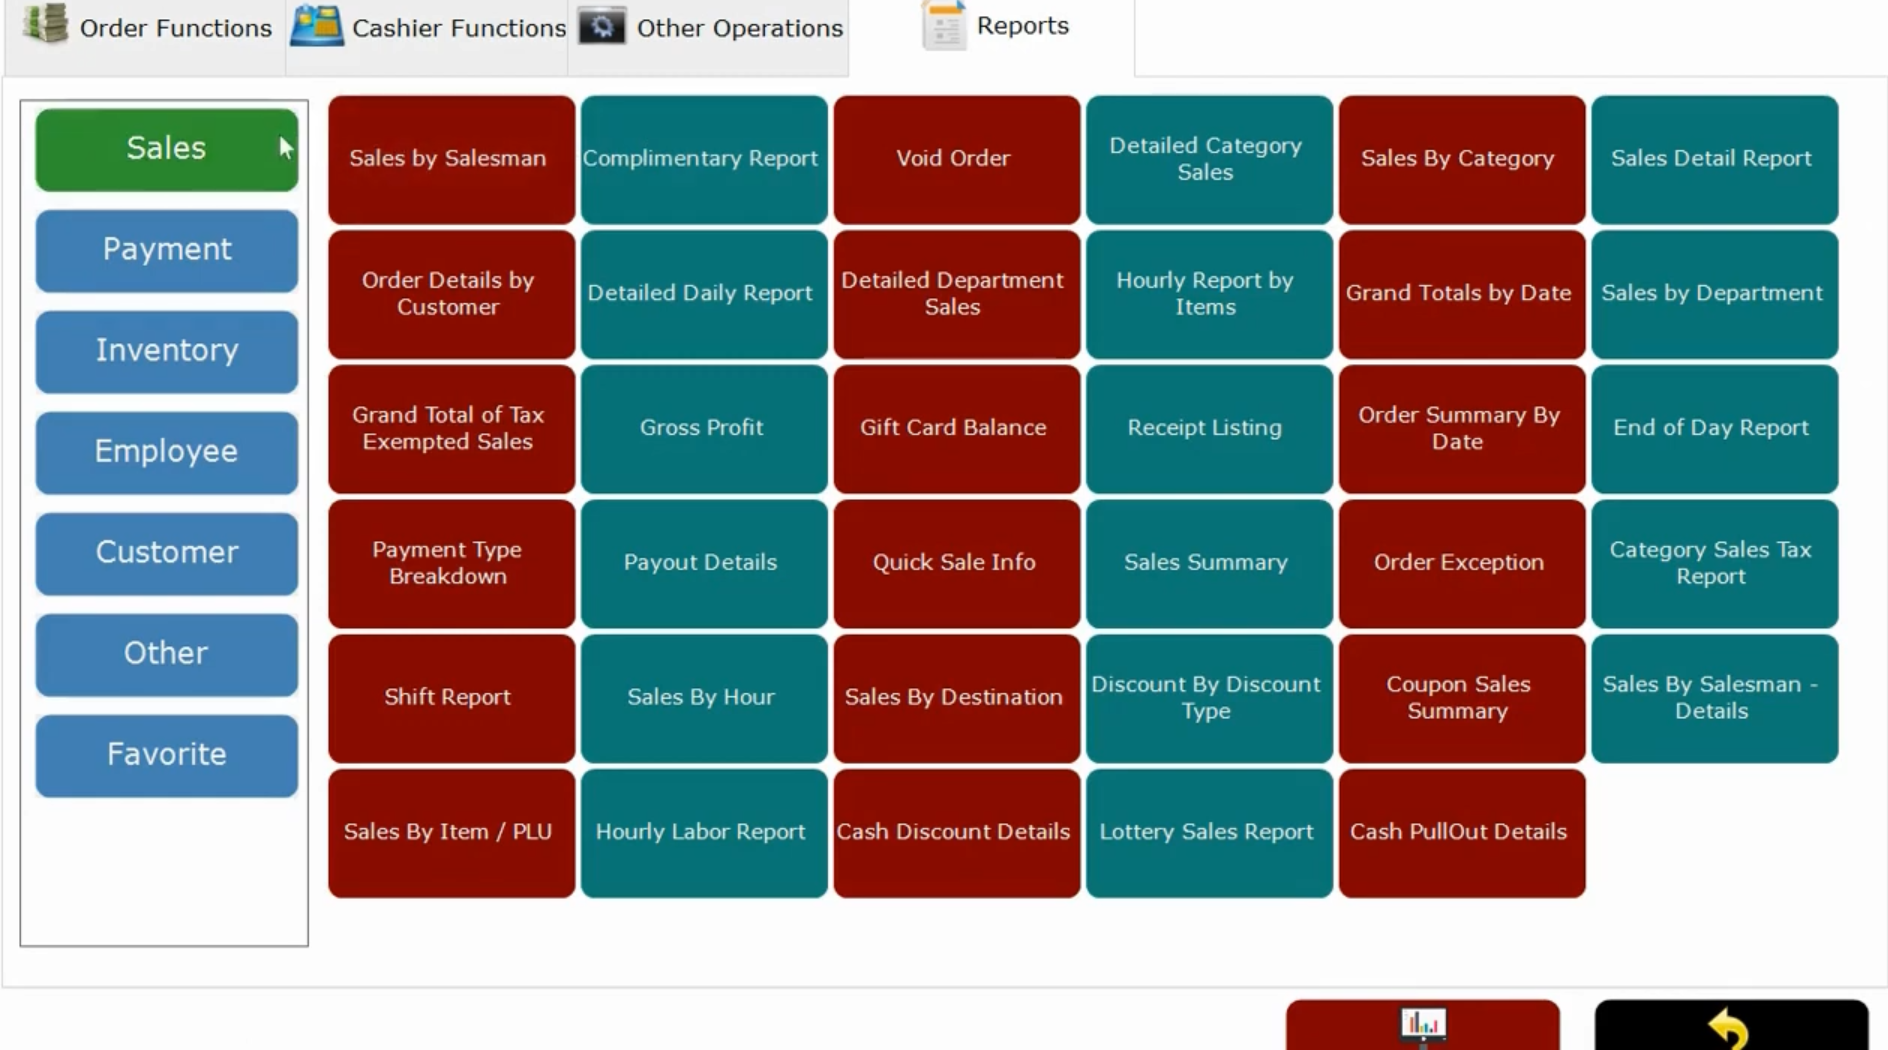View the Gift Card Balance report
Image resolution: width=1888 pixels, height=1050 pixels.
[952, 427]
